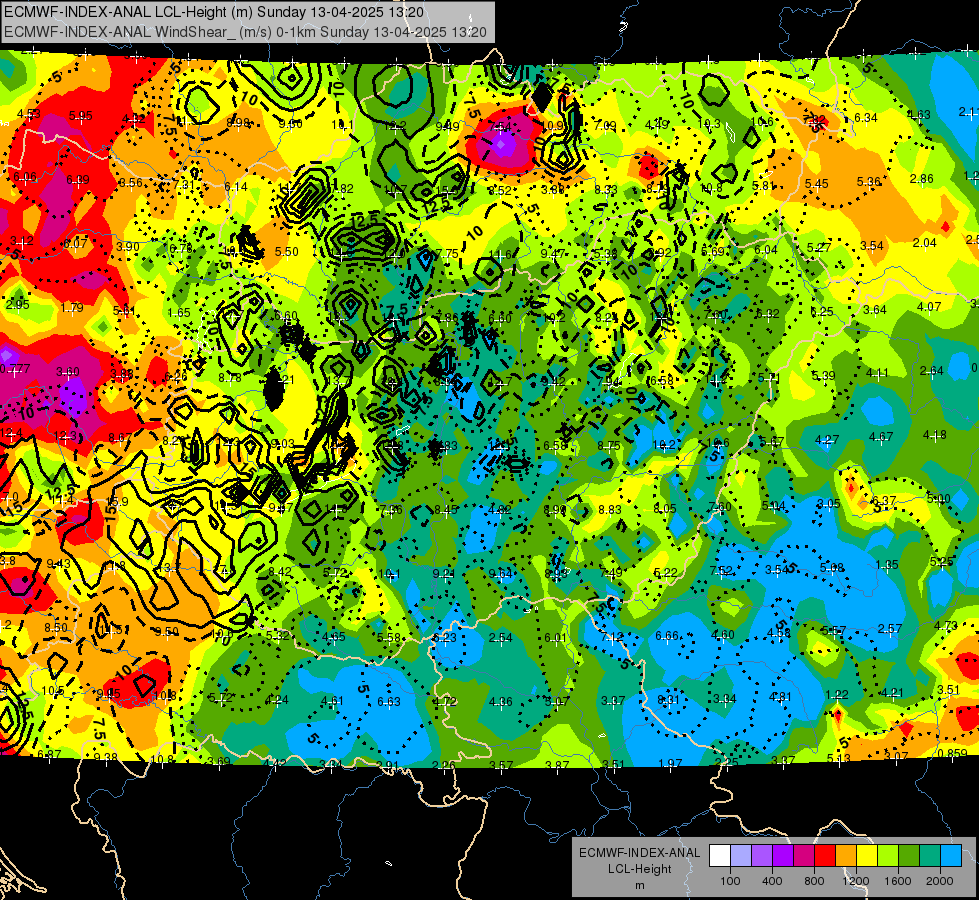Click the unit label 'm' in legend
The width and height of the screenshot is (979, 900).
pyautogui.click(x=639, y=886)
